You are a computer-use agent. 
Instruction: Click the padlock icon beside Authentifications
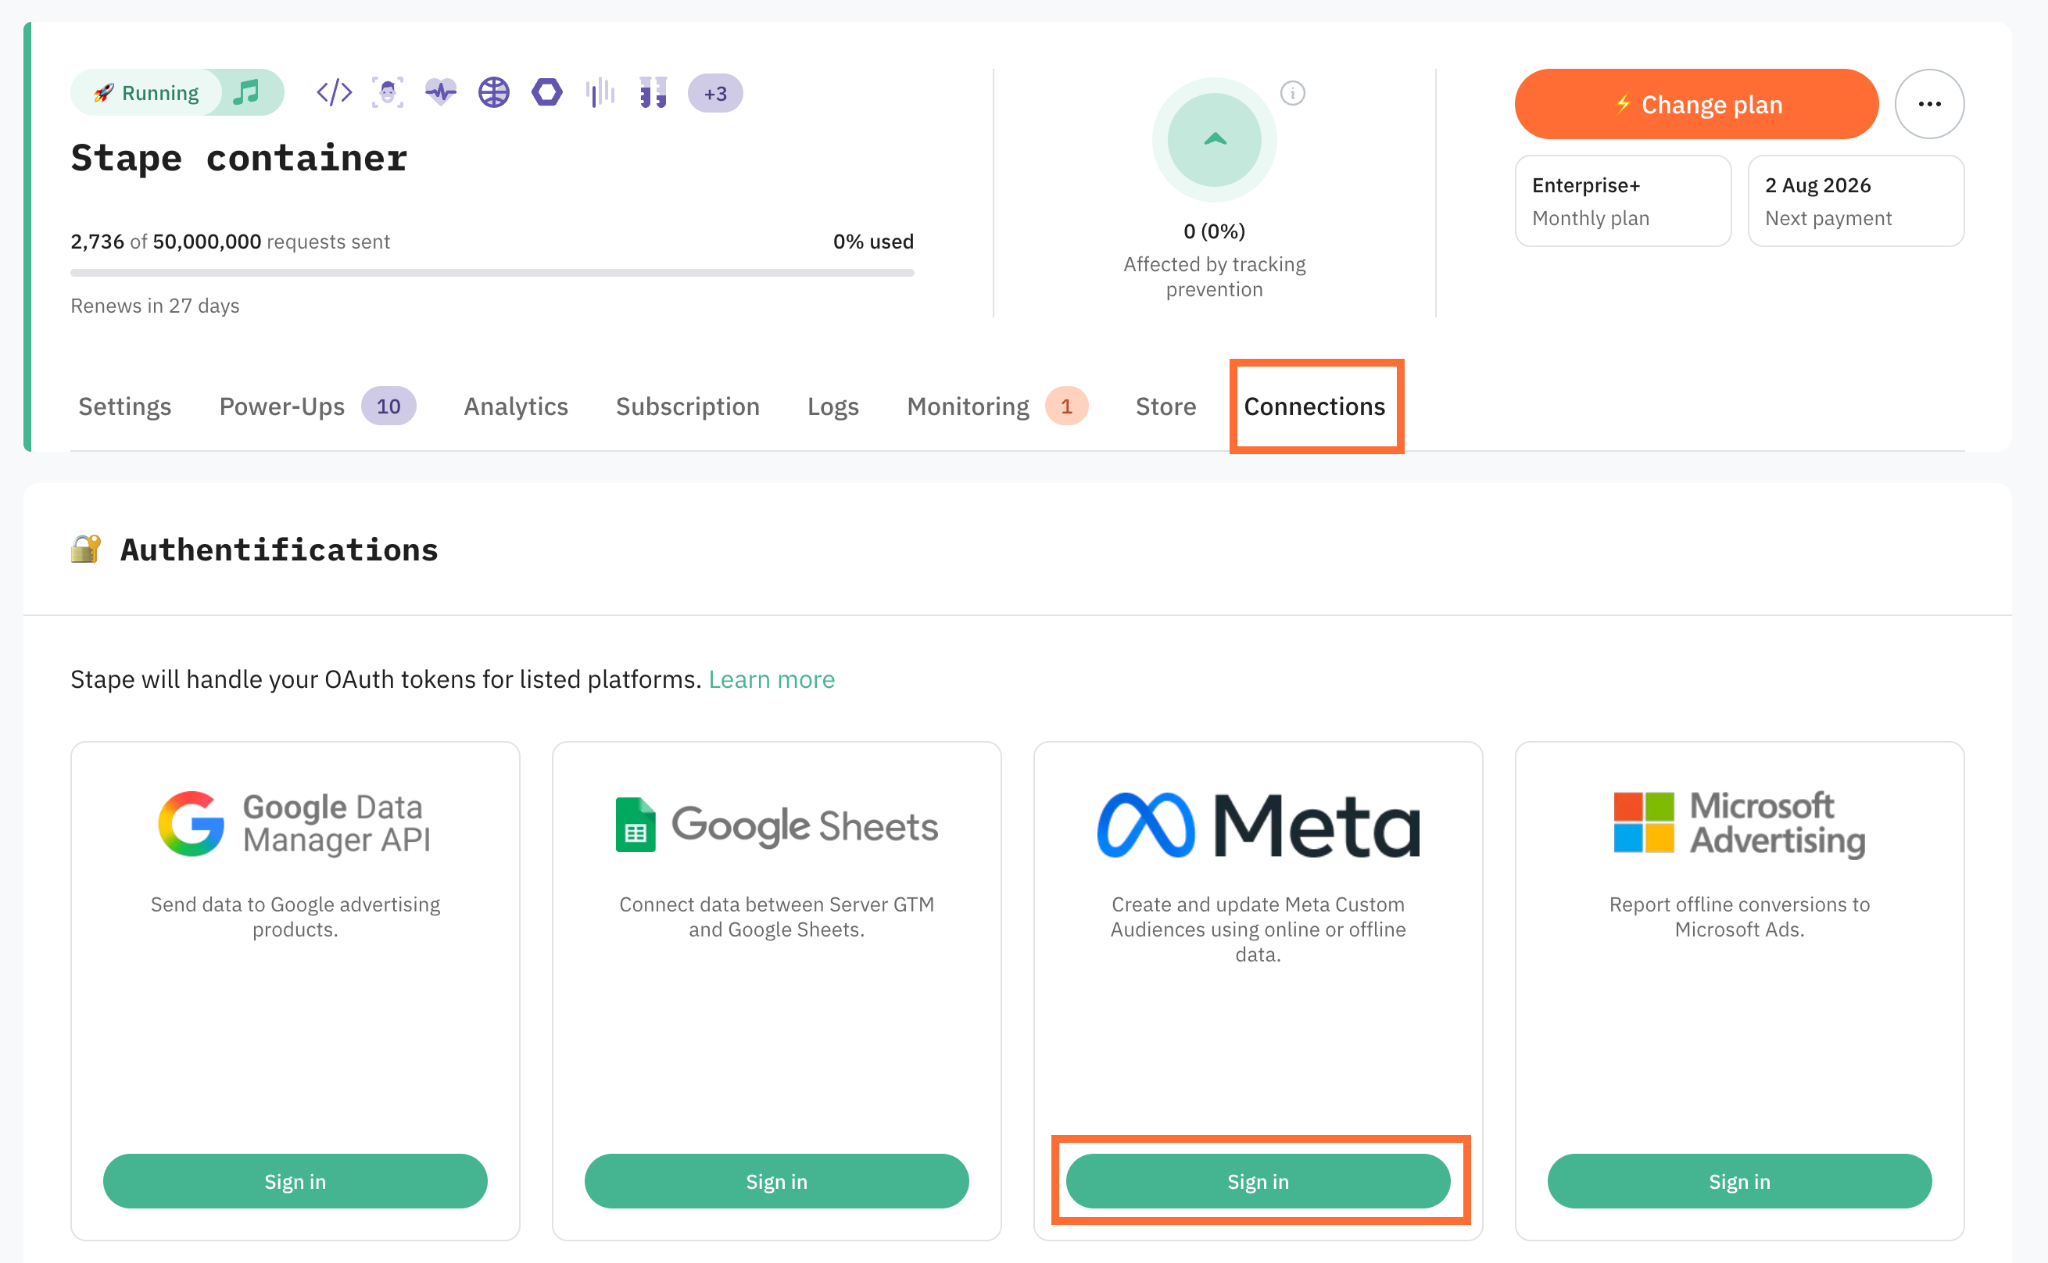click(86, 549)
